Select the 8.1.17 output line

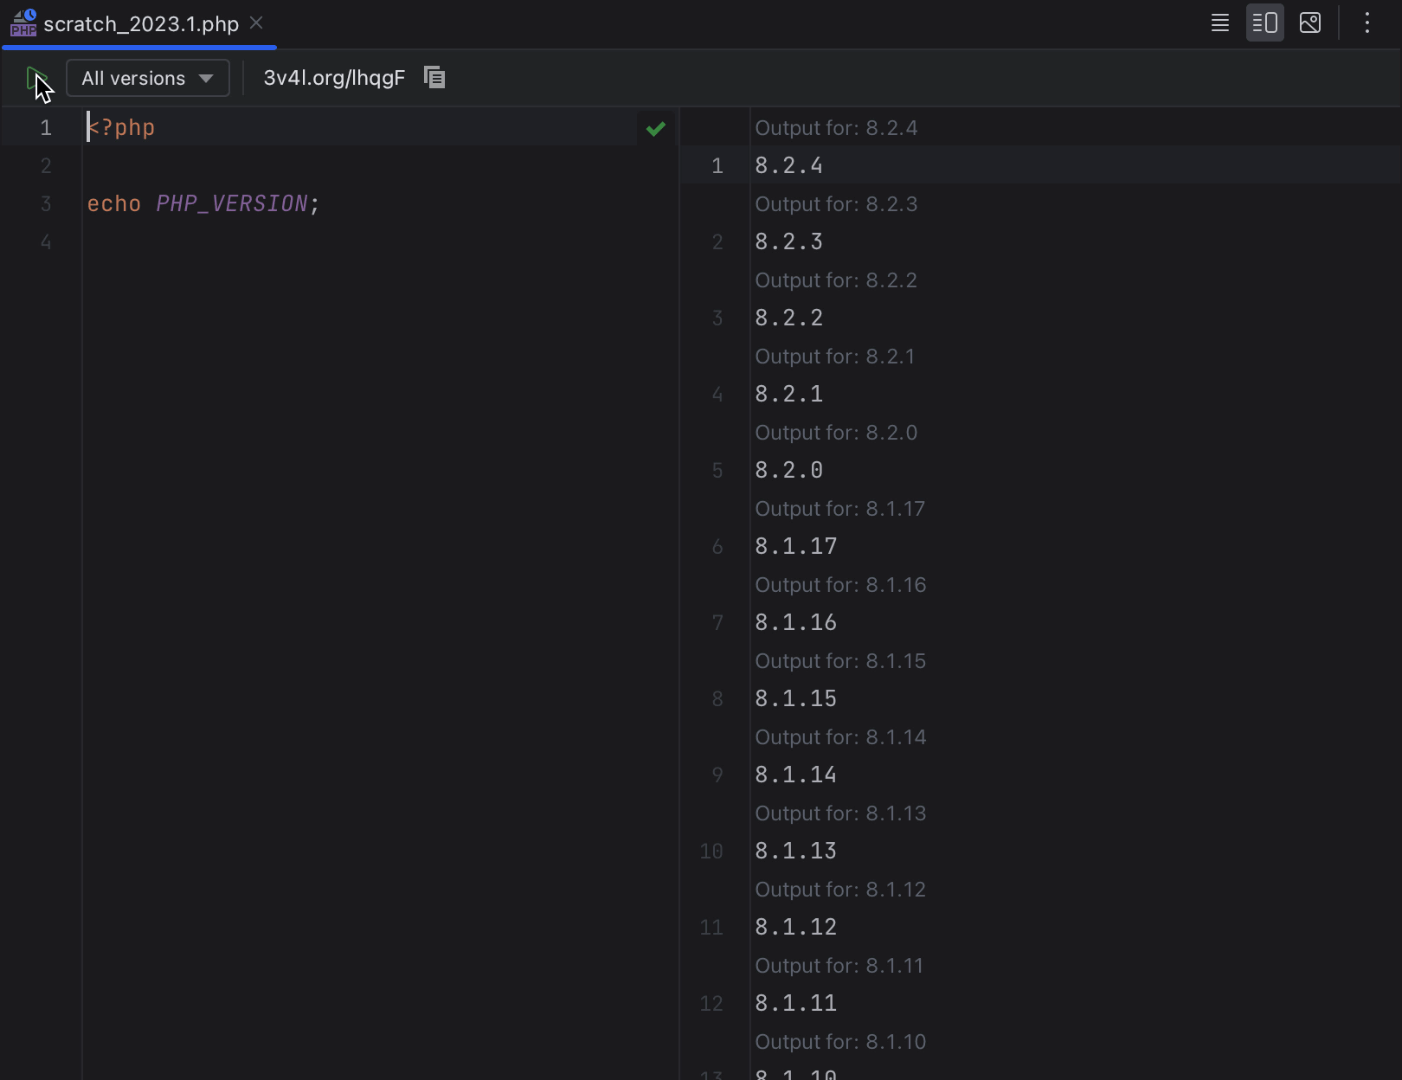[x=796, y=546]
